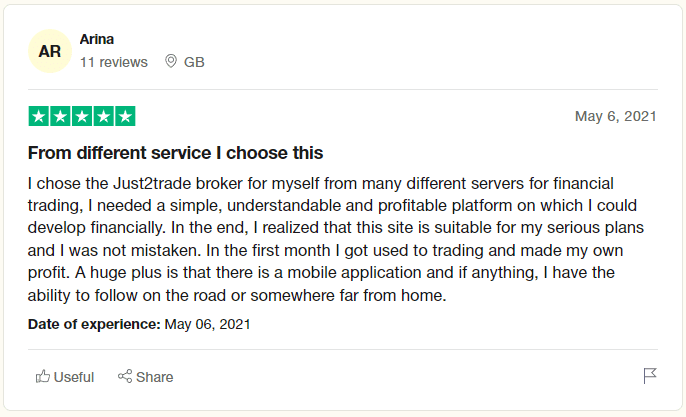Click the 11 reviews count
The height and width of the screenshot is (417, 686).
point(114,62)
